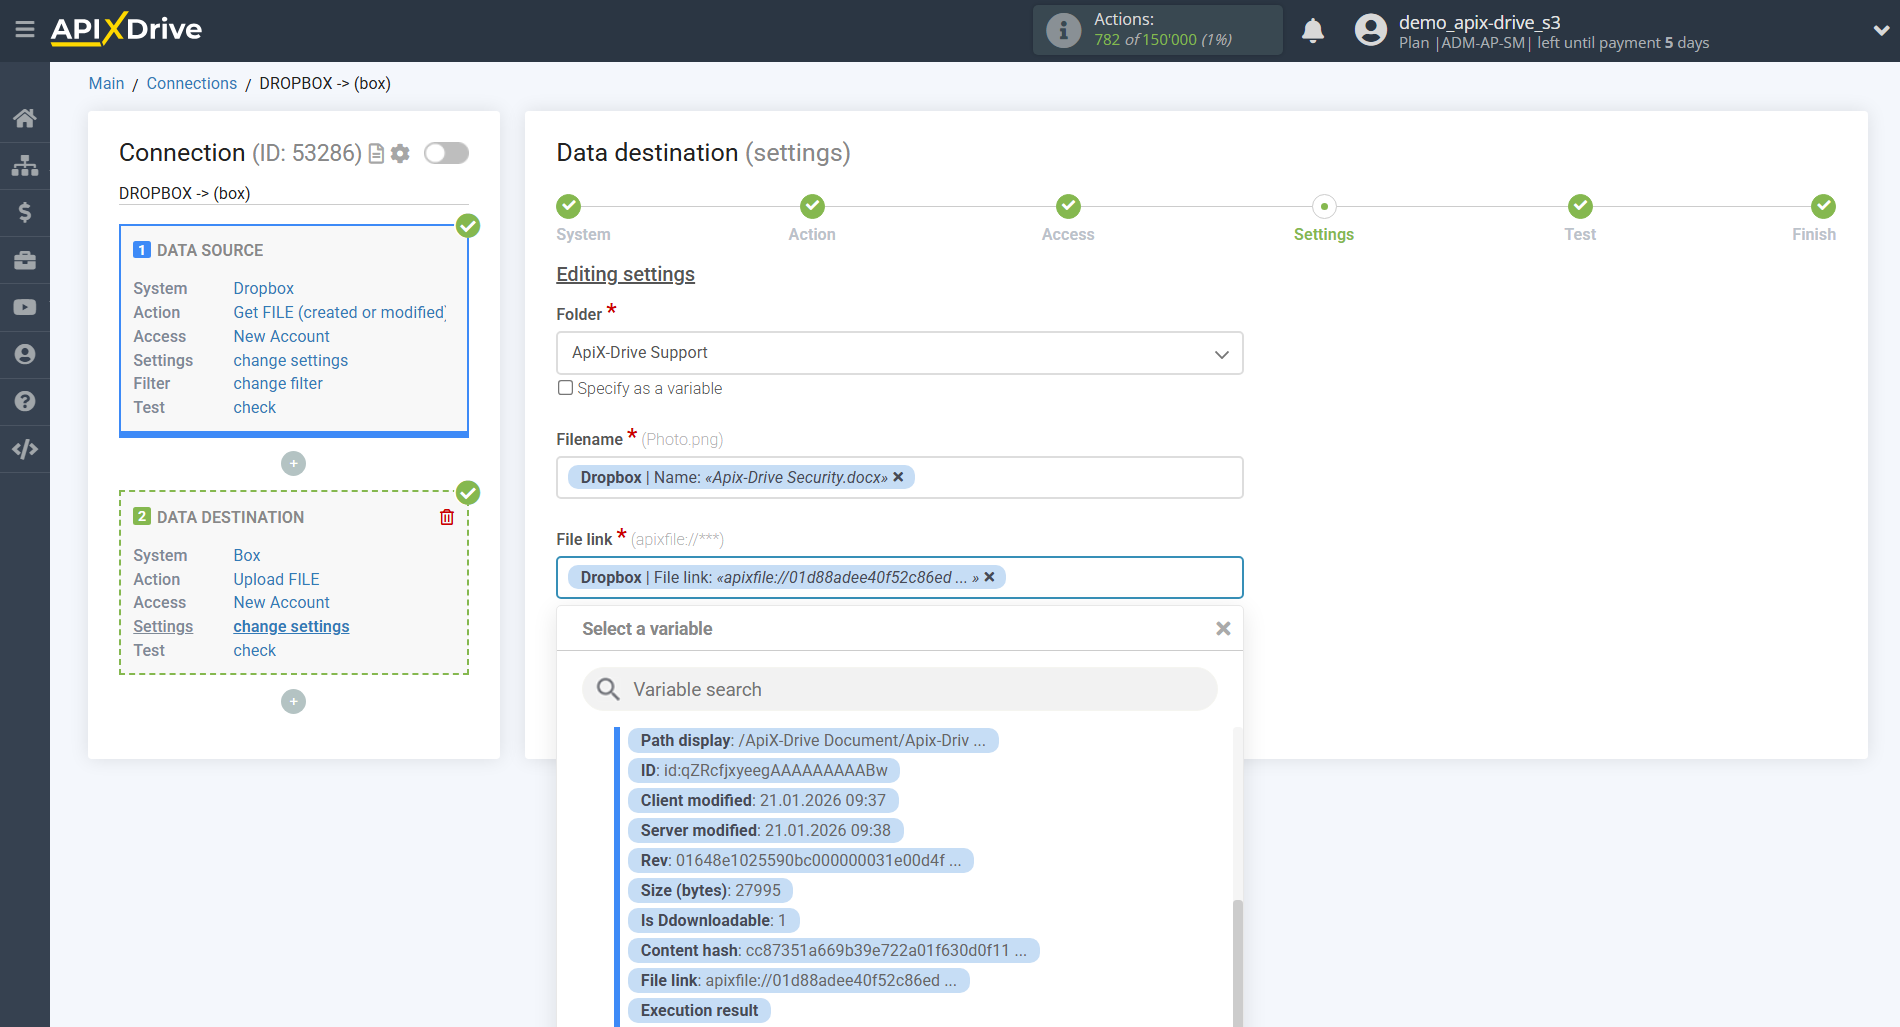Check the 'Specify as a variable' checkbox
This screenshot has width=1900, height=1027.
click(566, 388)
